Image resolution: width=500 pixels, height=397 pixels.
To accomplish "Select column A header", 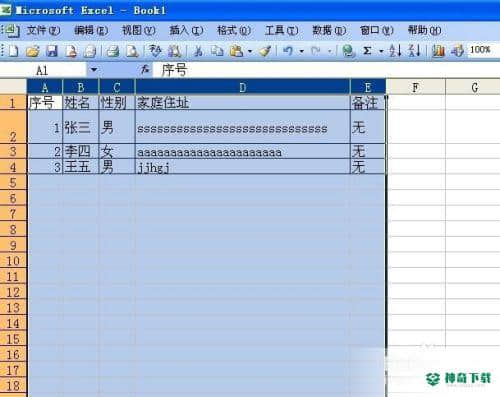I will pyautogui.click(x=45, y=88).
